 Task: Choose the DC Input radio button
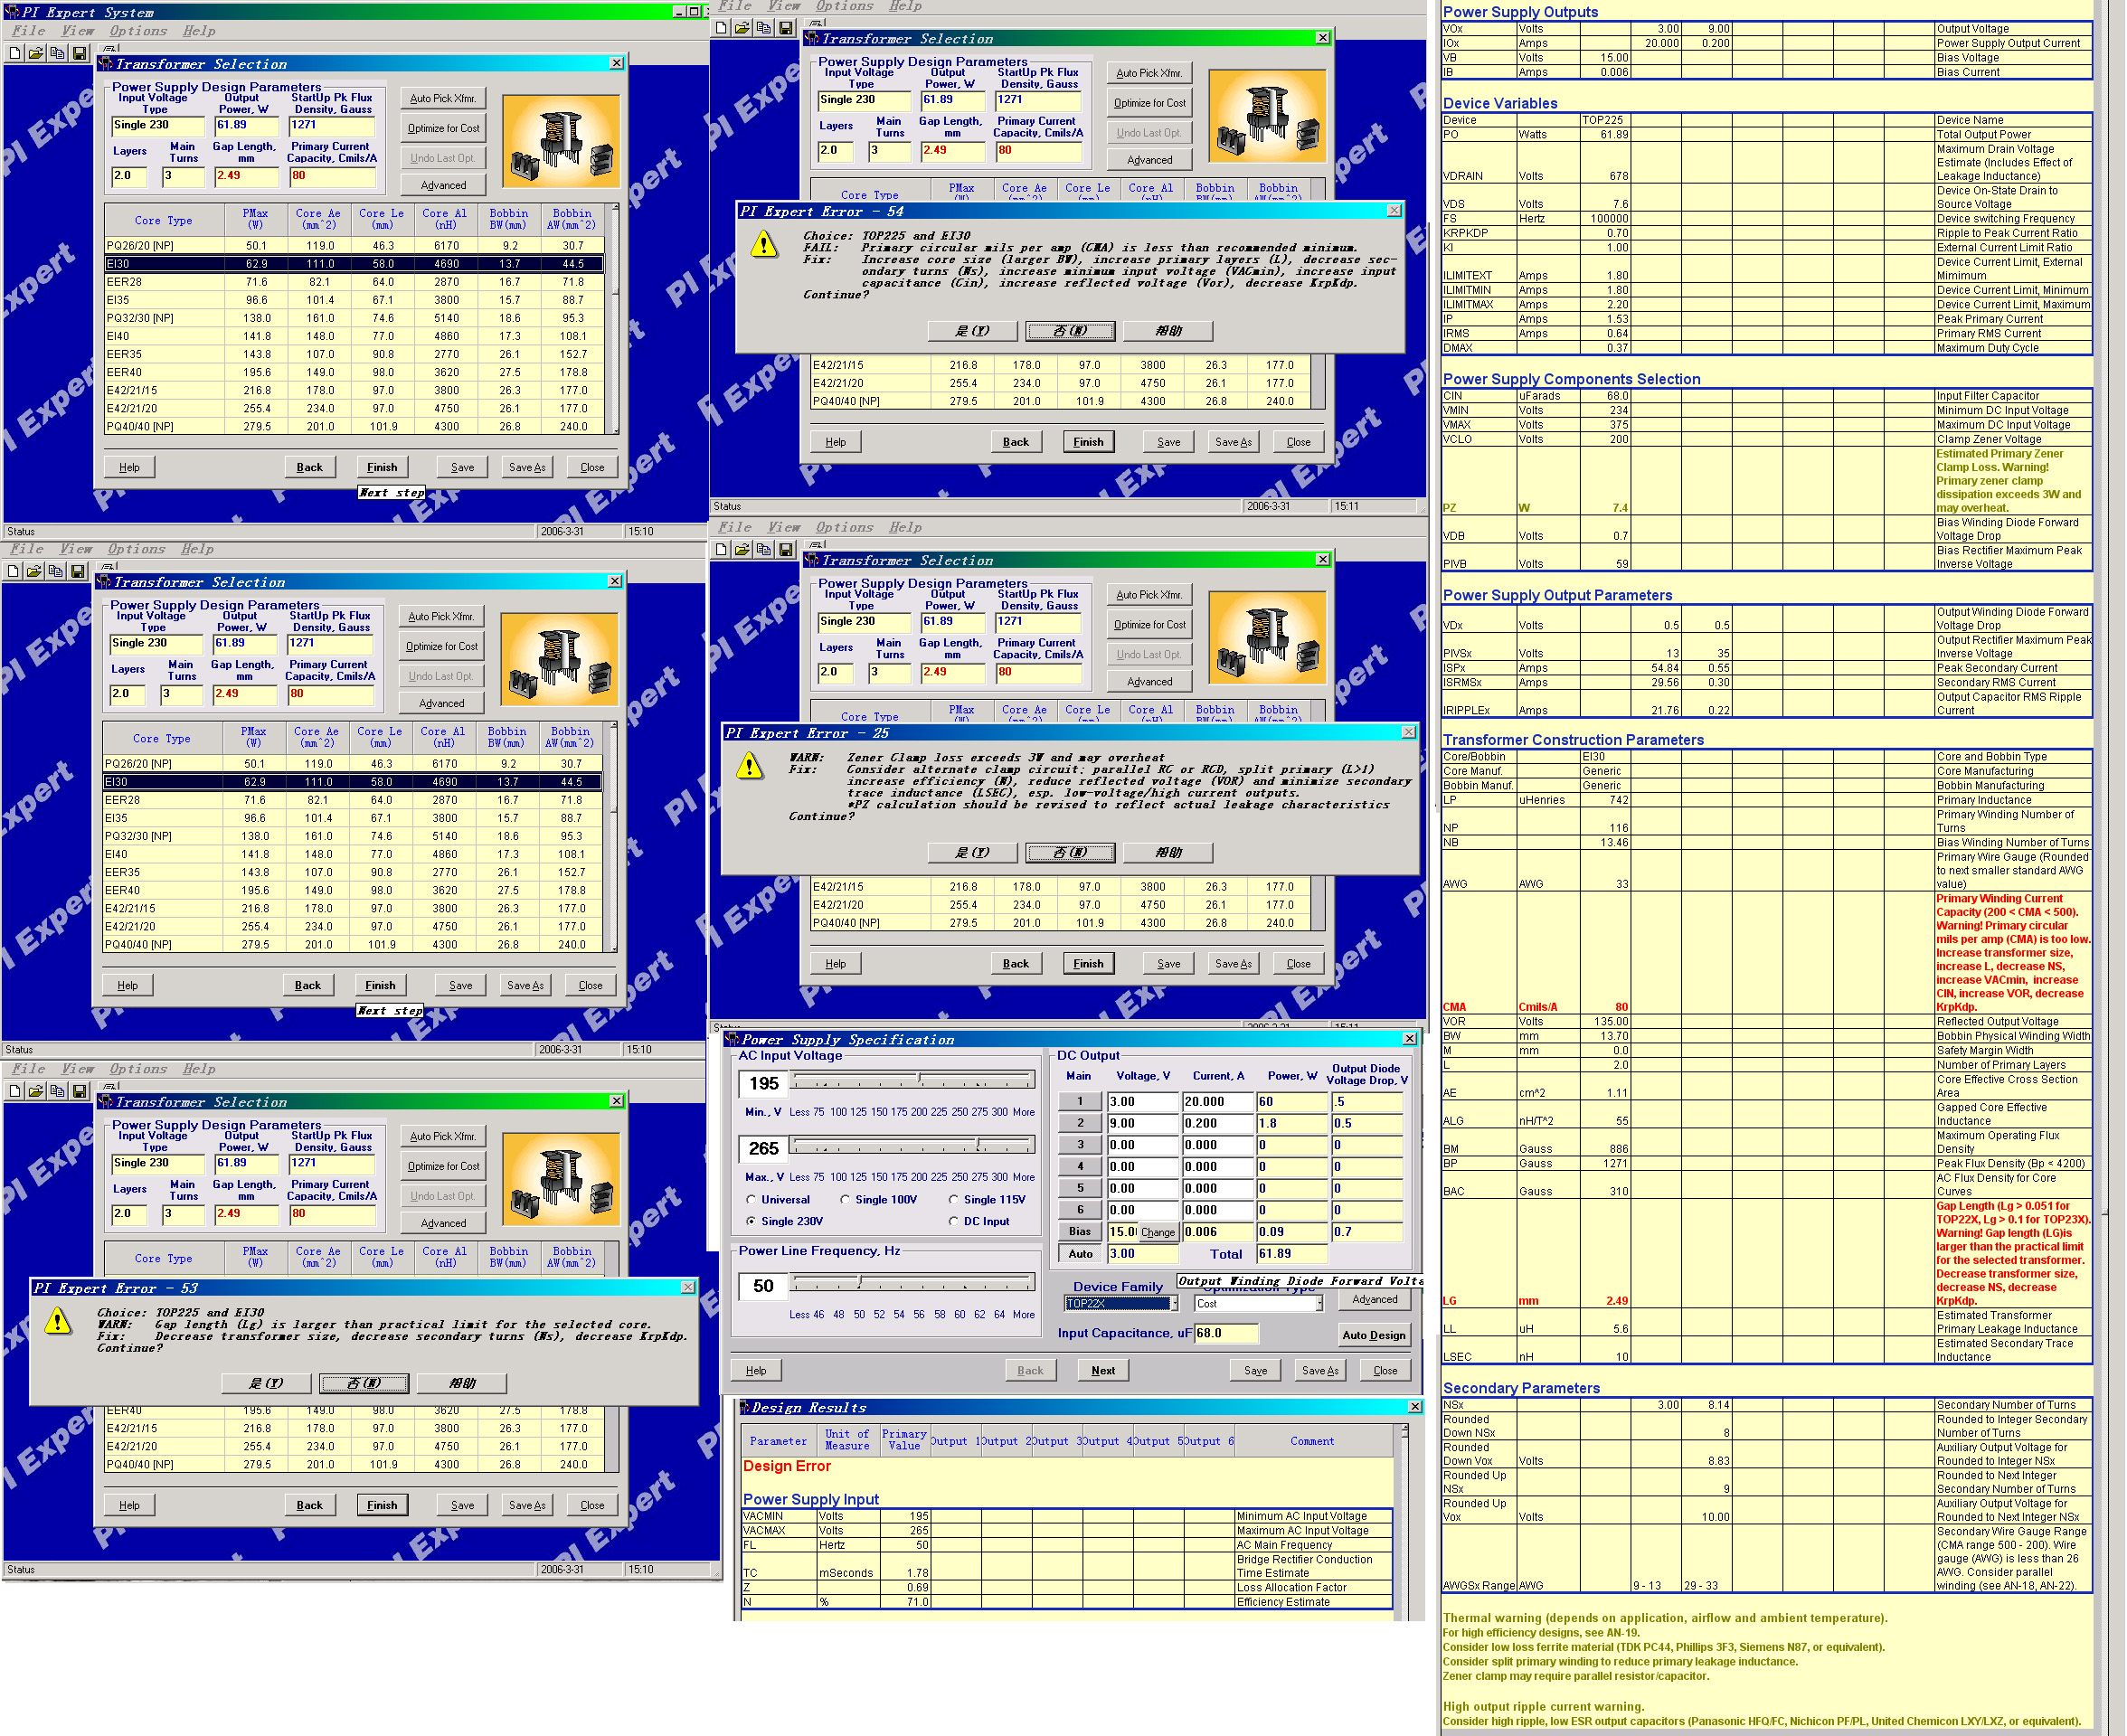point(953,1221)
